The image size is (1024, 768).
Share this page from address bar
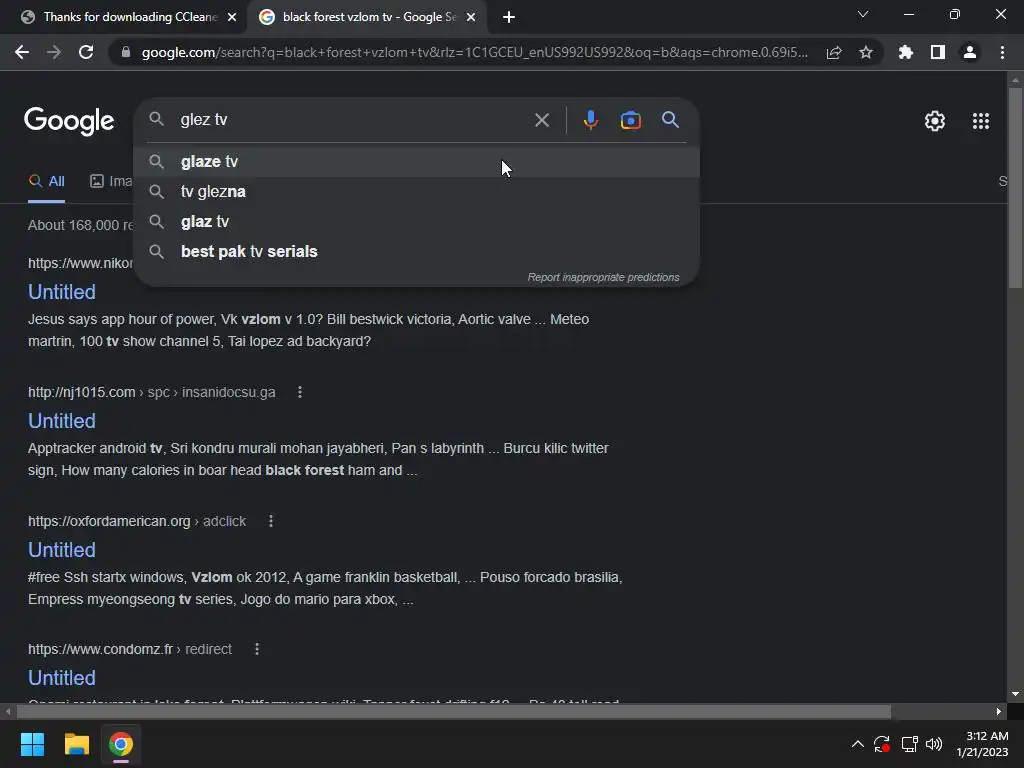834,52
